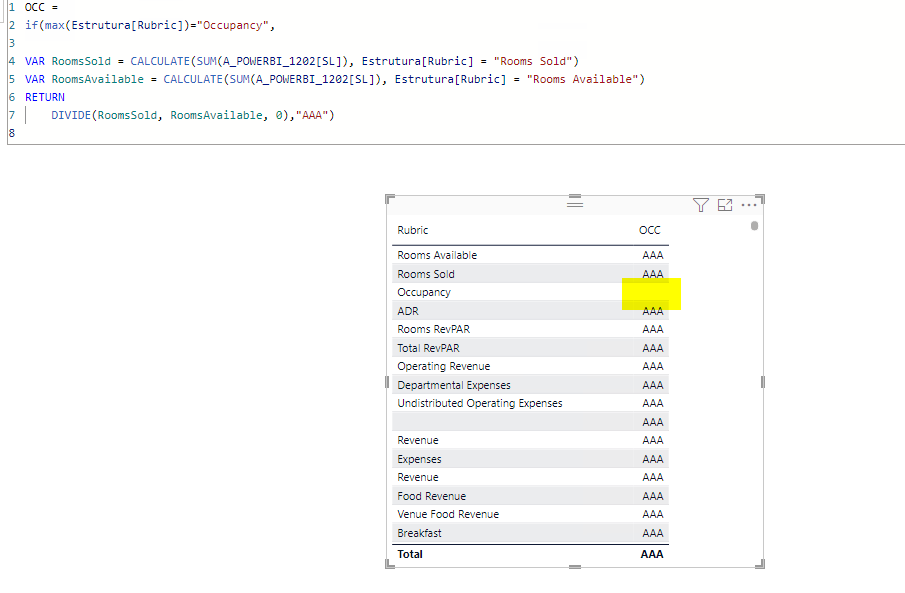Click the bottom-right corner handle of visual
This screenshot has height=593, width=905.
(761, 564)
